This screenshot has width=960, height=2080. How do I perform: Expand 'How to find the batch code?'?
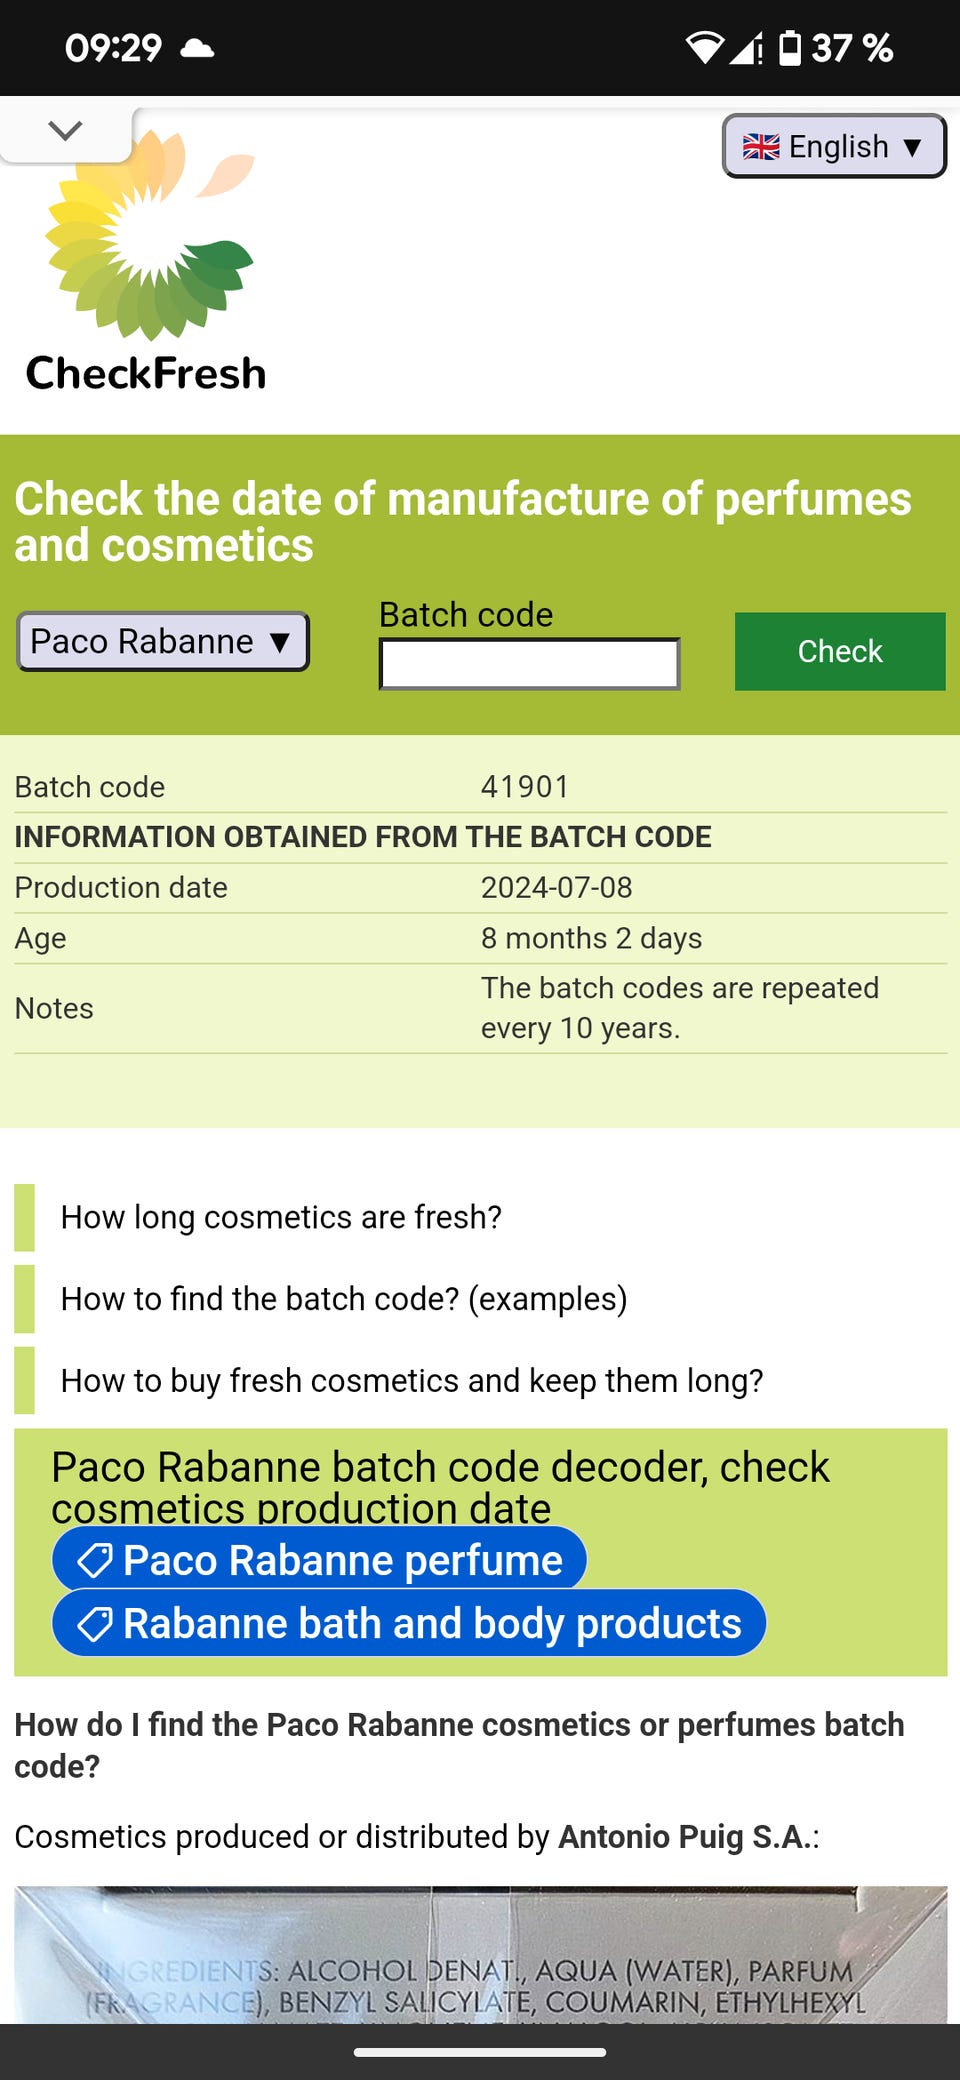coord(344,1299)
